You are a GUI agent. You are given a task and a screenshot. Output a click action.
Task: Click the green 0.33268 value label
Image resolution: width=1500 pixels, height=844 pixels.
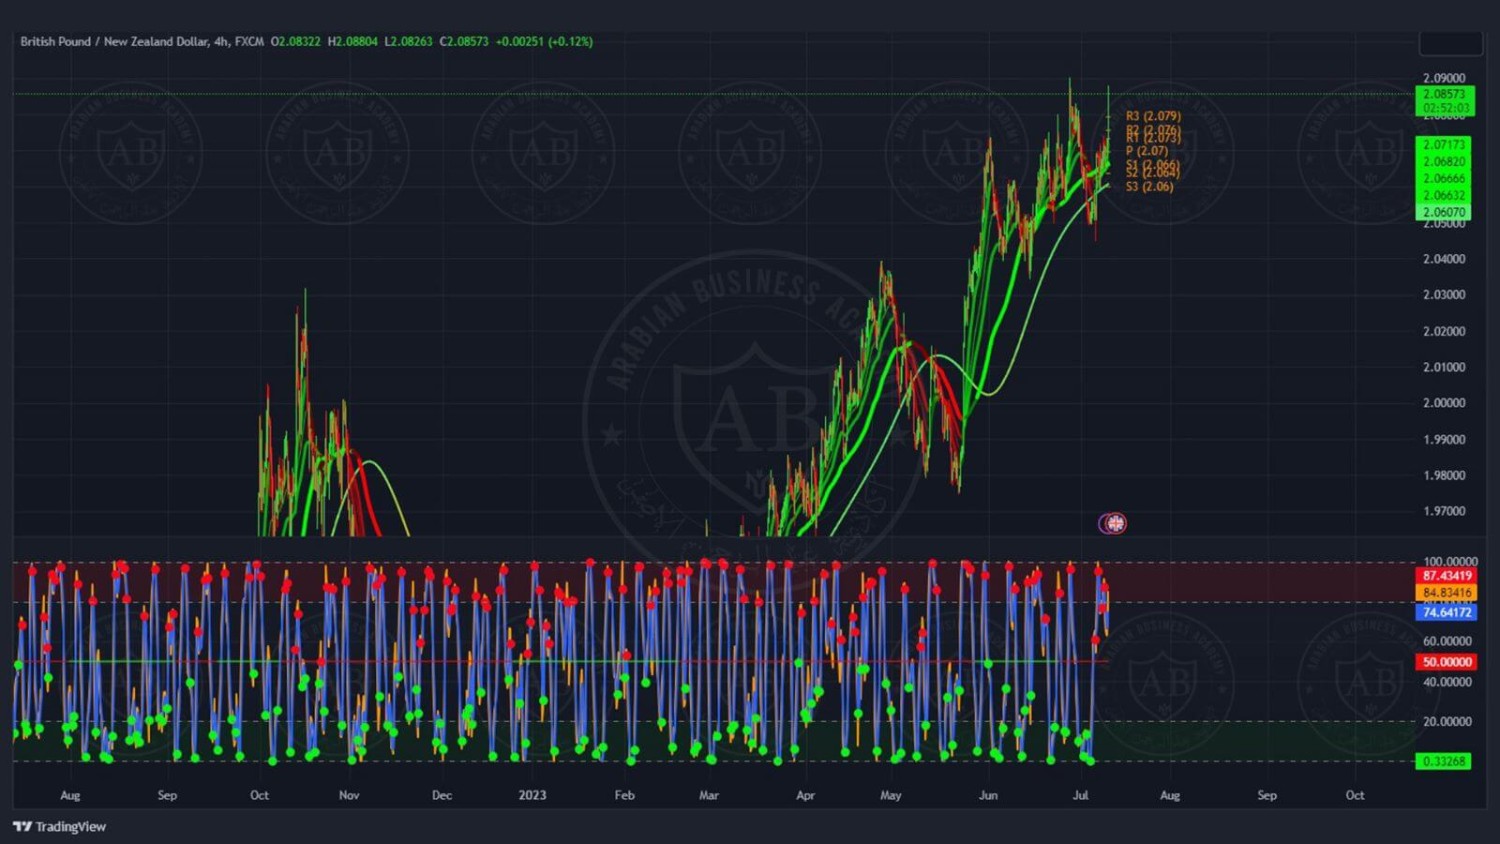1443,761
